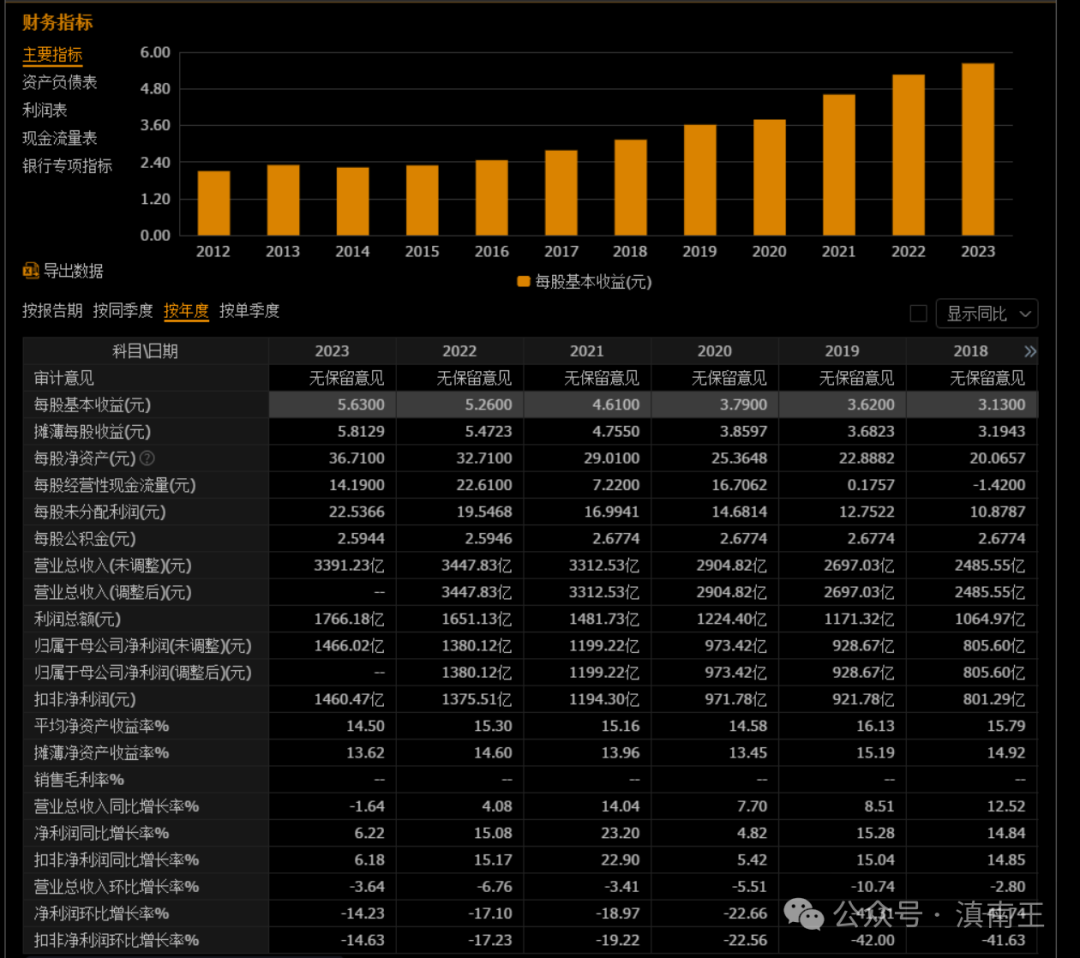Select the 营业总收入(调整后)(元) row label

(113, 593)
